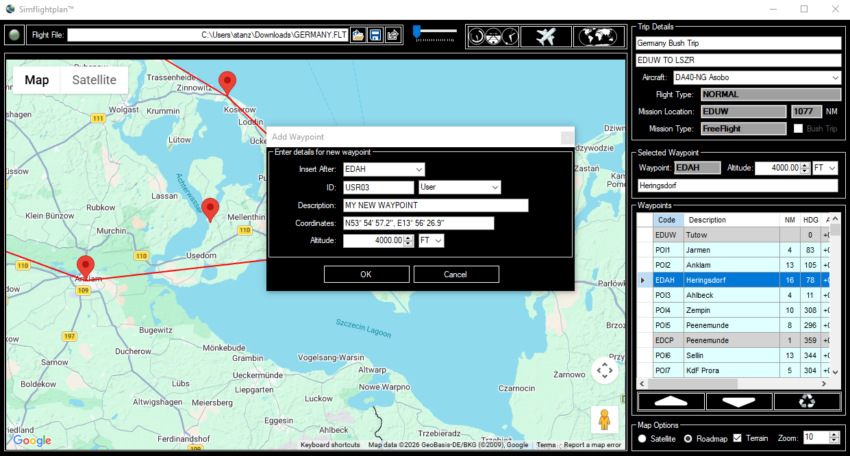Click the blue slider in the top toolbar
The image size is (850, 456).
click(417, 32)
